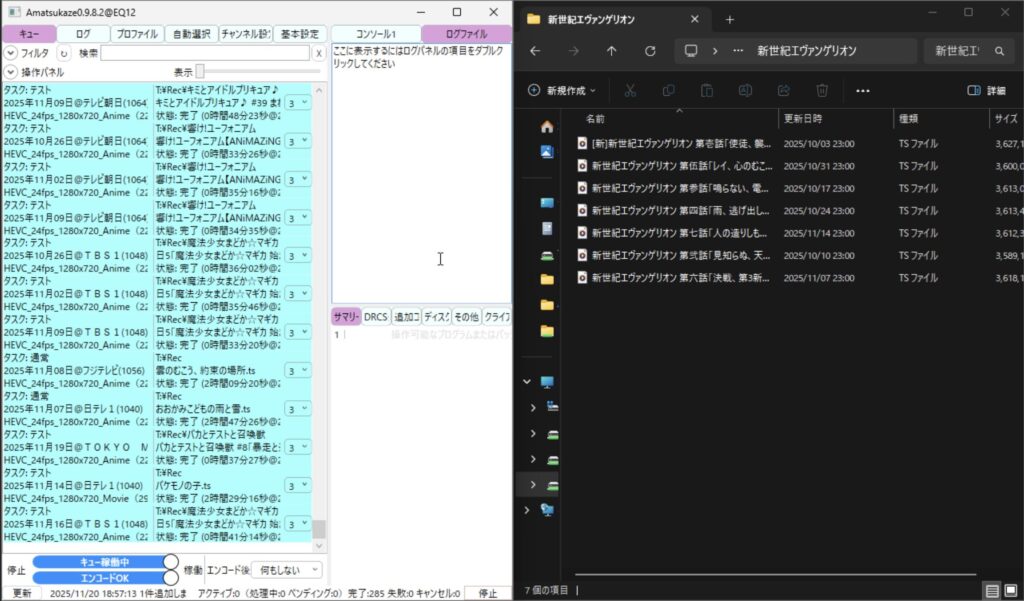The width and height of the screenshot is (1024, 601).
Task: Open the 新規作成 menu button
Action: [561, 90]
